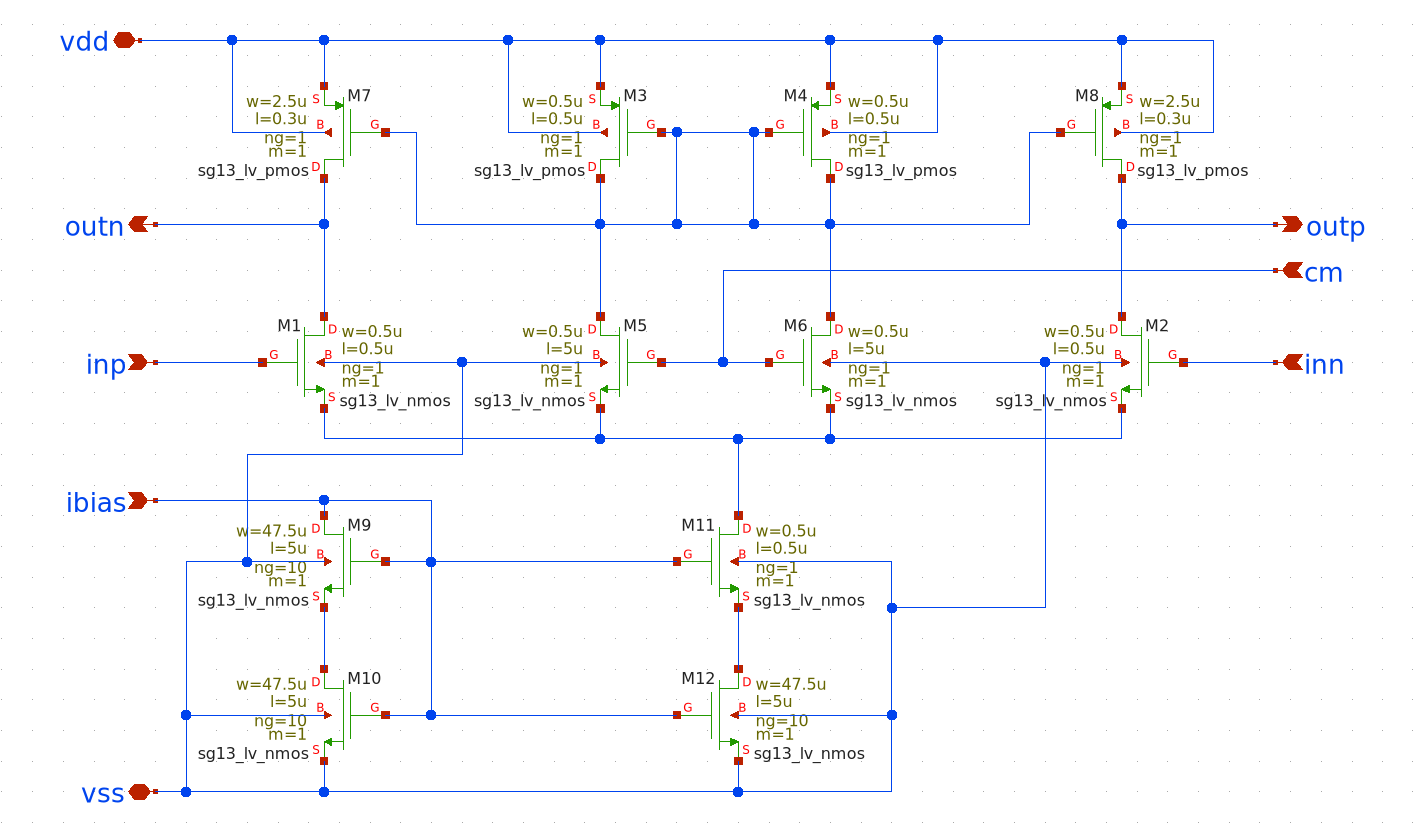
Task: Select the sg13_lv_nmos label under M2
Action: pos(1051,401)
